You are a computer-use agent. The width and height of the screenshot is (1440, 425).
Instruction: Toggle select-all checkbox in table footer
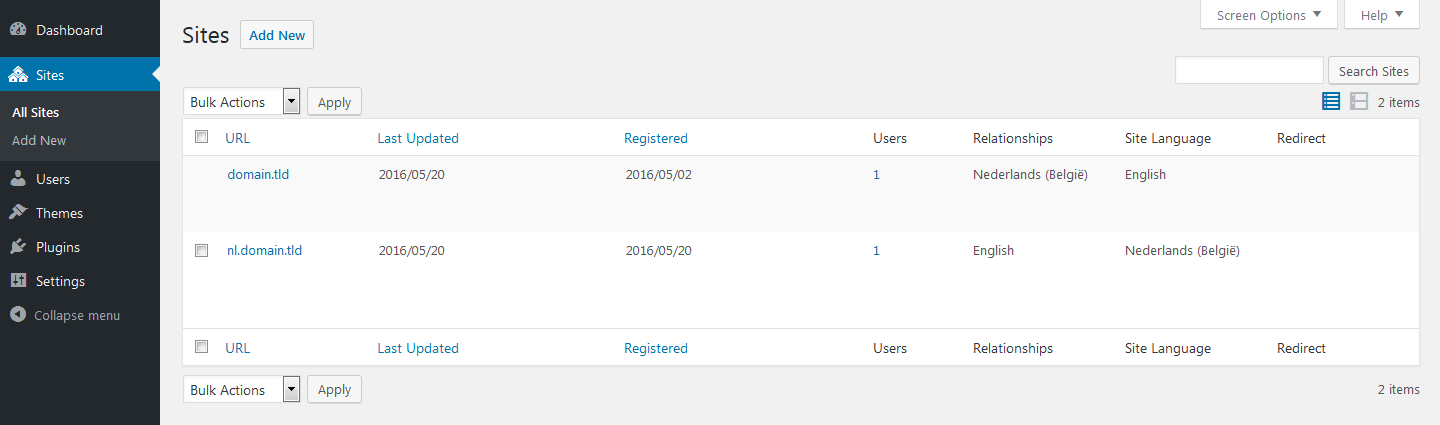click(201, 347)
